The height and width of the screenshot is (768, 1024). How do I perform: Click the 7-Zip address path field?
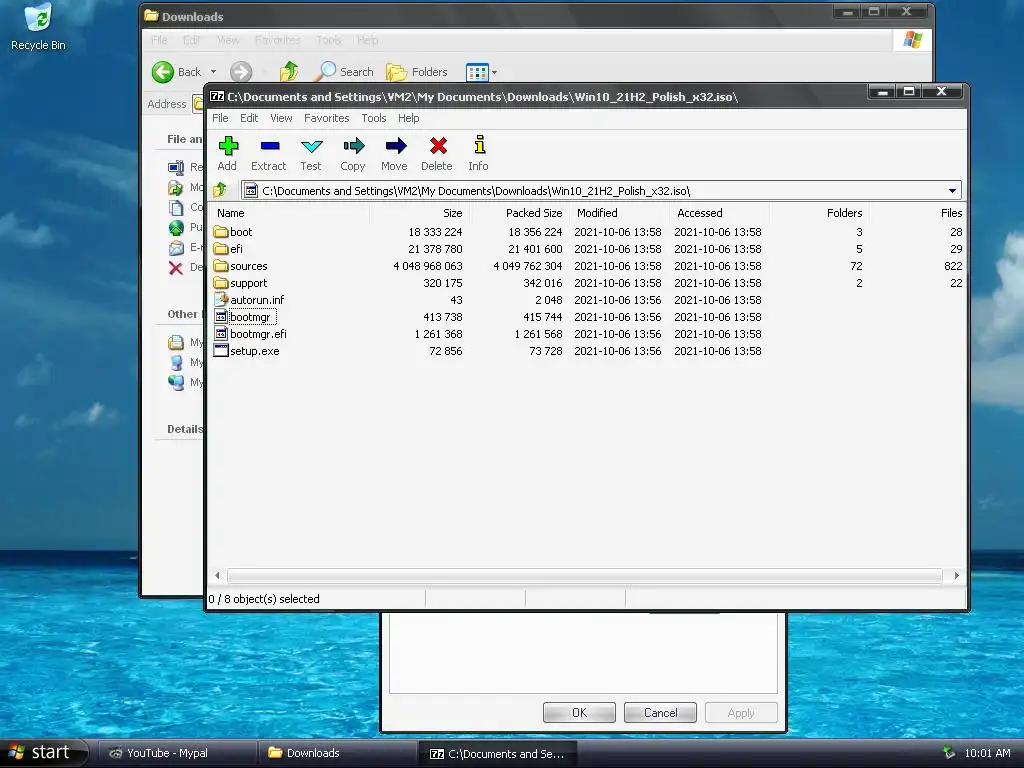click(x=601, y=191)
